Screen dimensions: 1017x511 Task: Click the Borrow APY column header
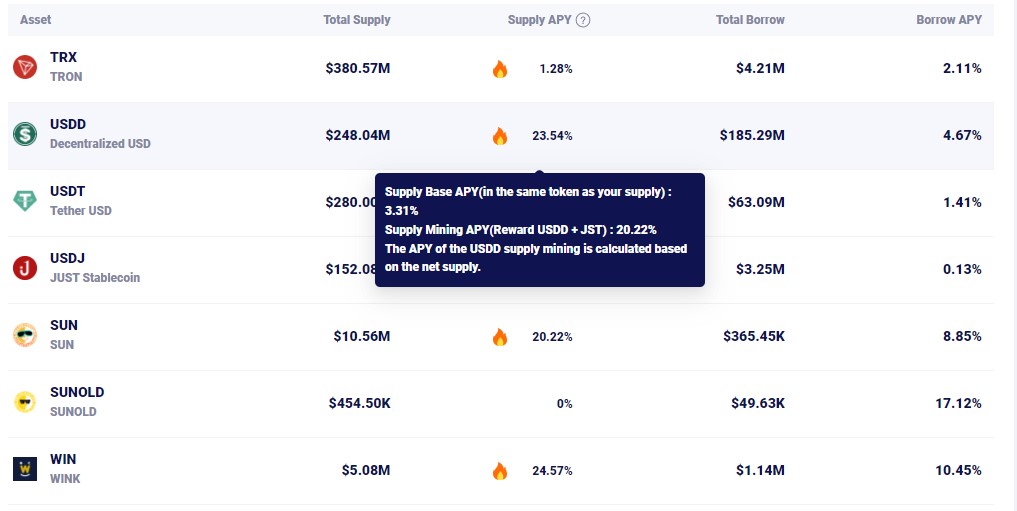pyautogui.click(x=948, y=20)
